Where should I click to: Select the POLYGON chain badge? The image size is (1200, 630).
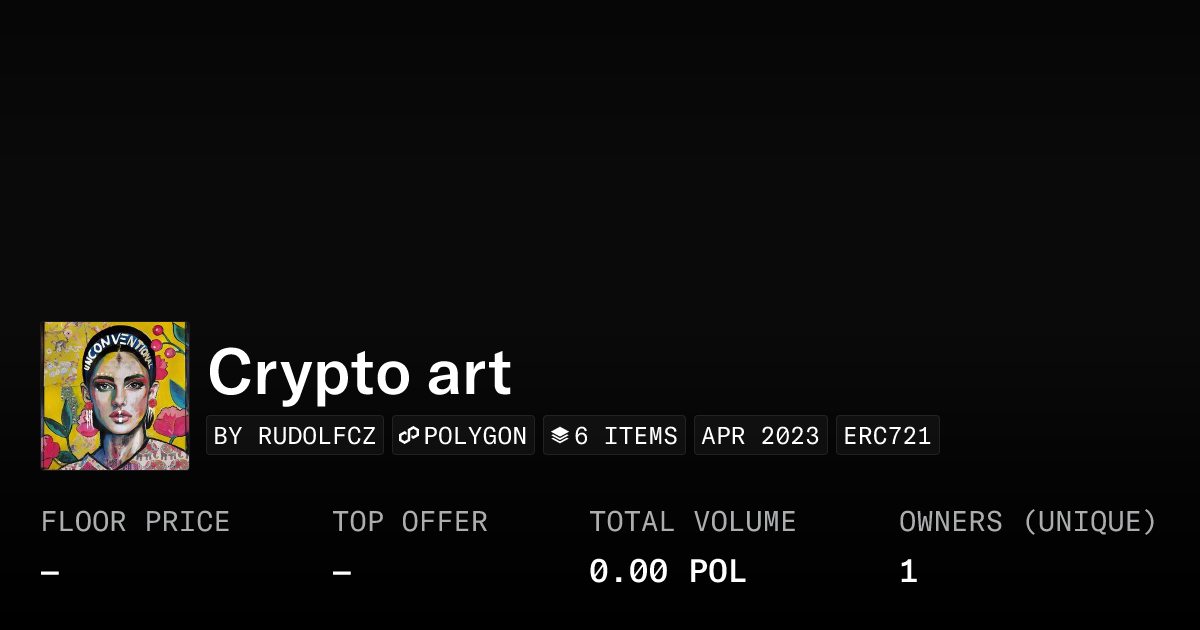pos(463,434)
